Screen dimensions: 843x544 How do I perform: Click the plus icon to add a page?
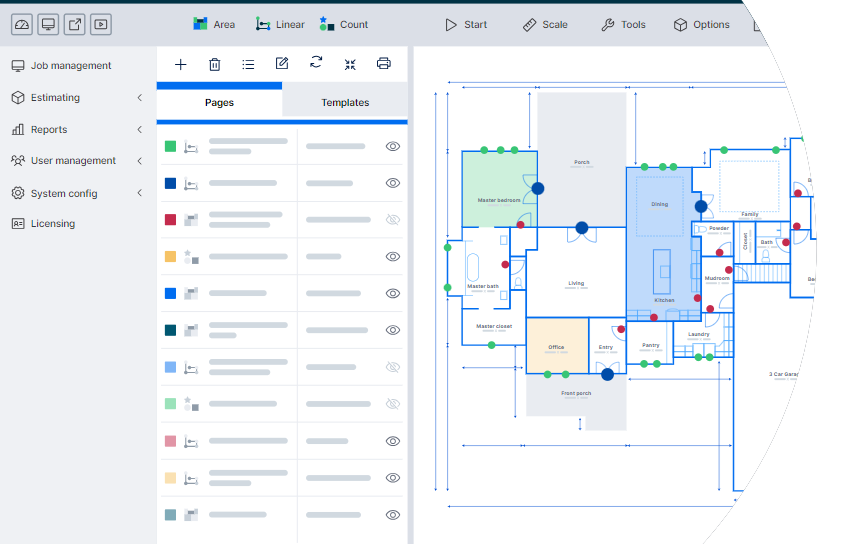tap(180, 64)
